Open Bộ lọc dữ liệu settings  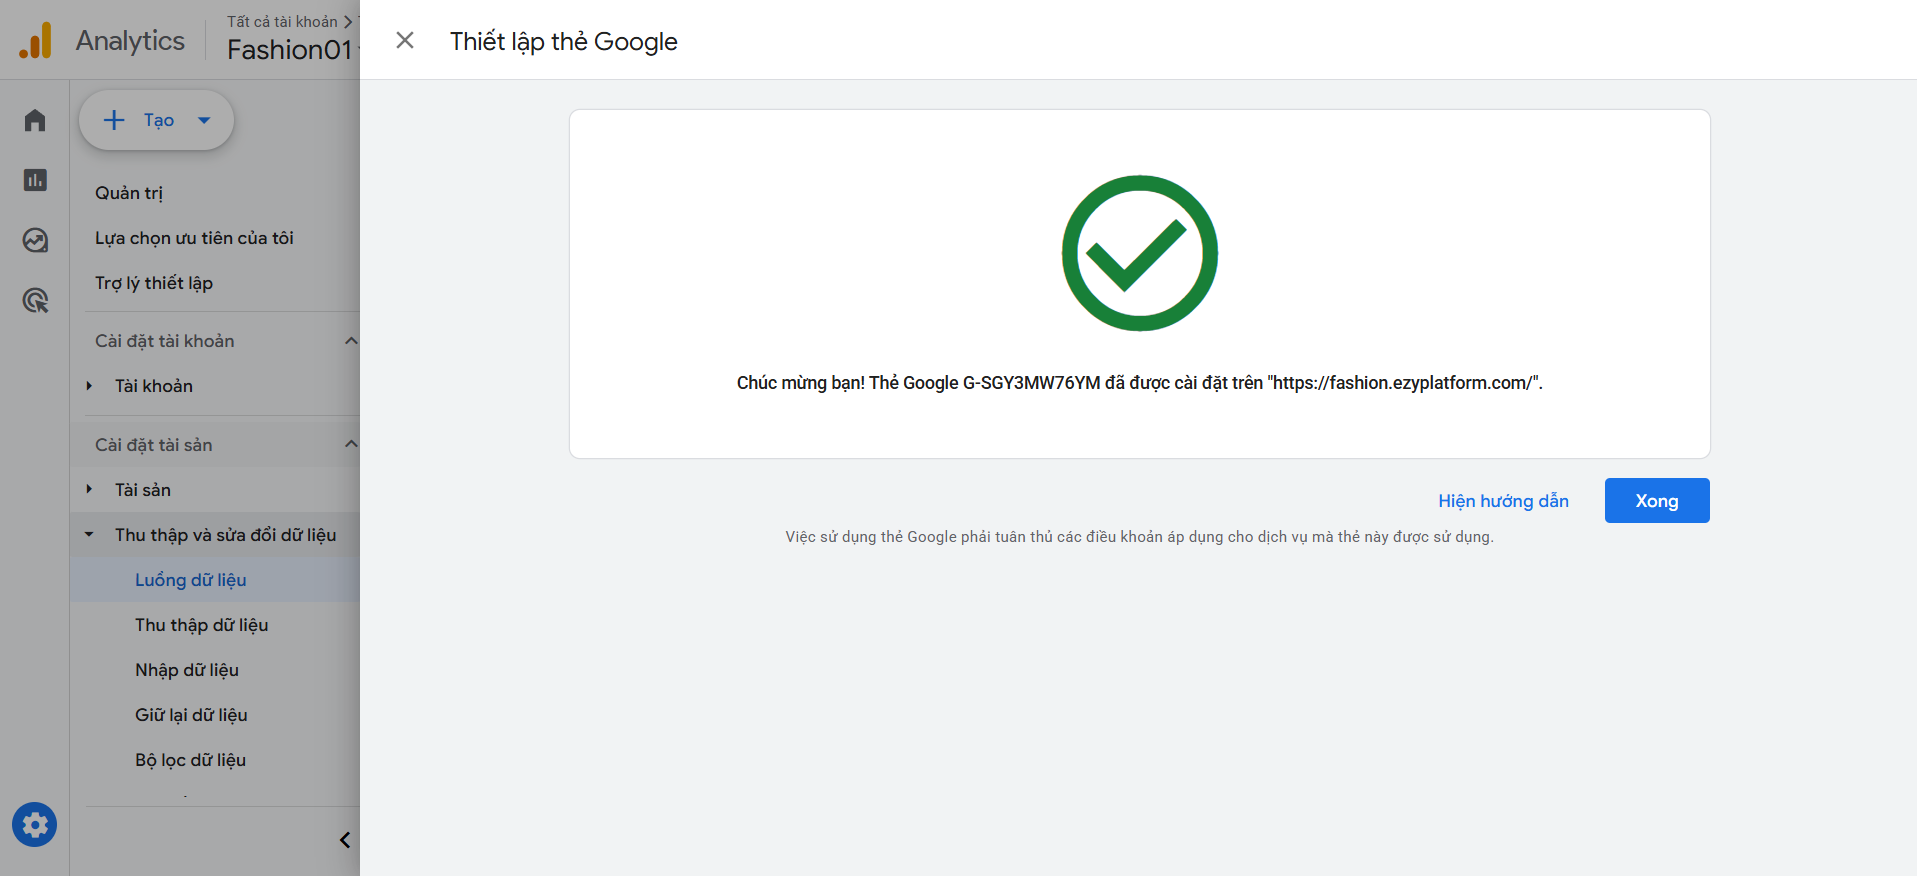[190, 760]
